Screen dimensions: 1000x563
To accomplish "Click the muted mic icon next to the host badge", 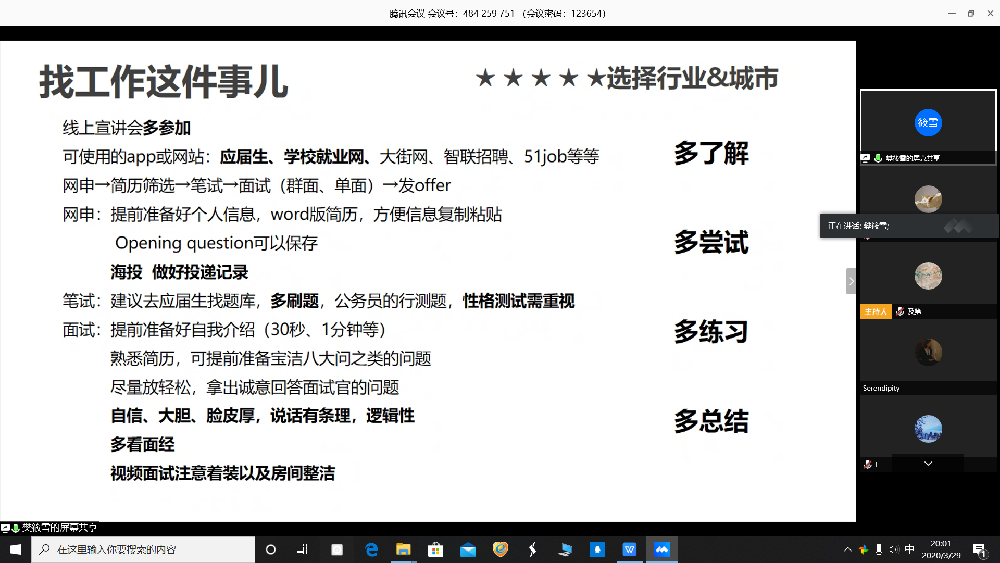I will (900, 312).
